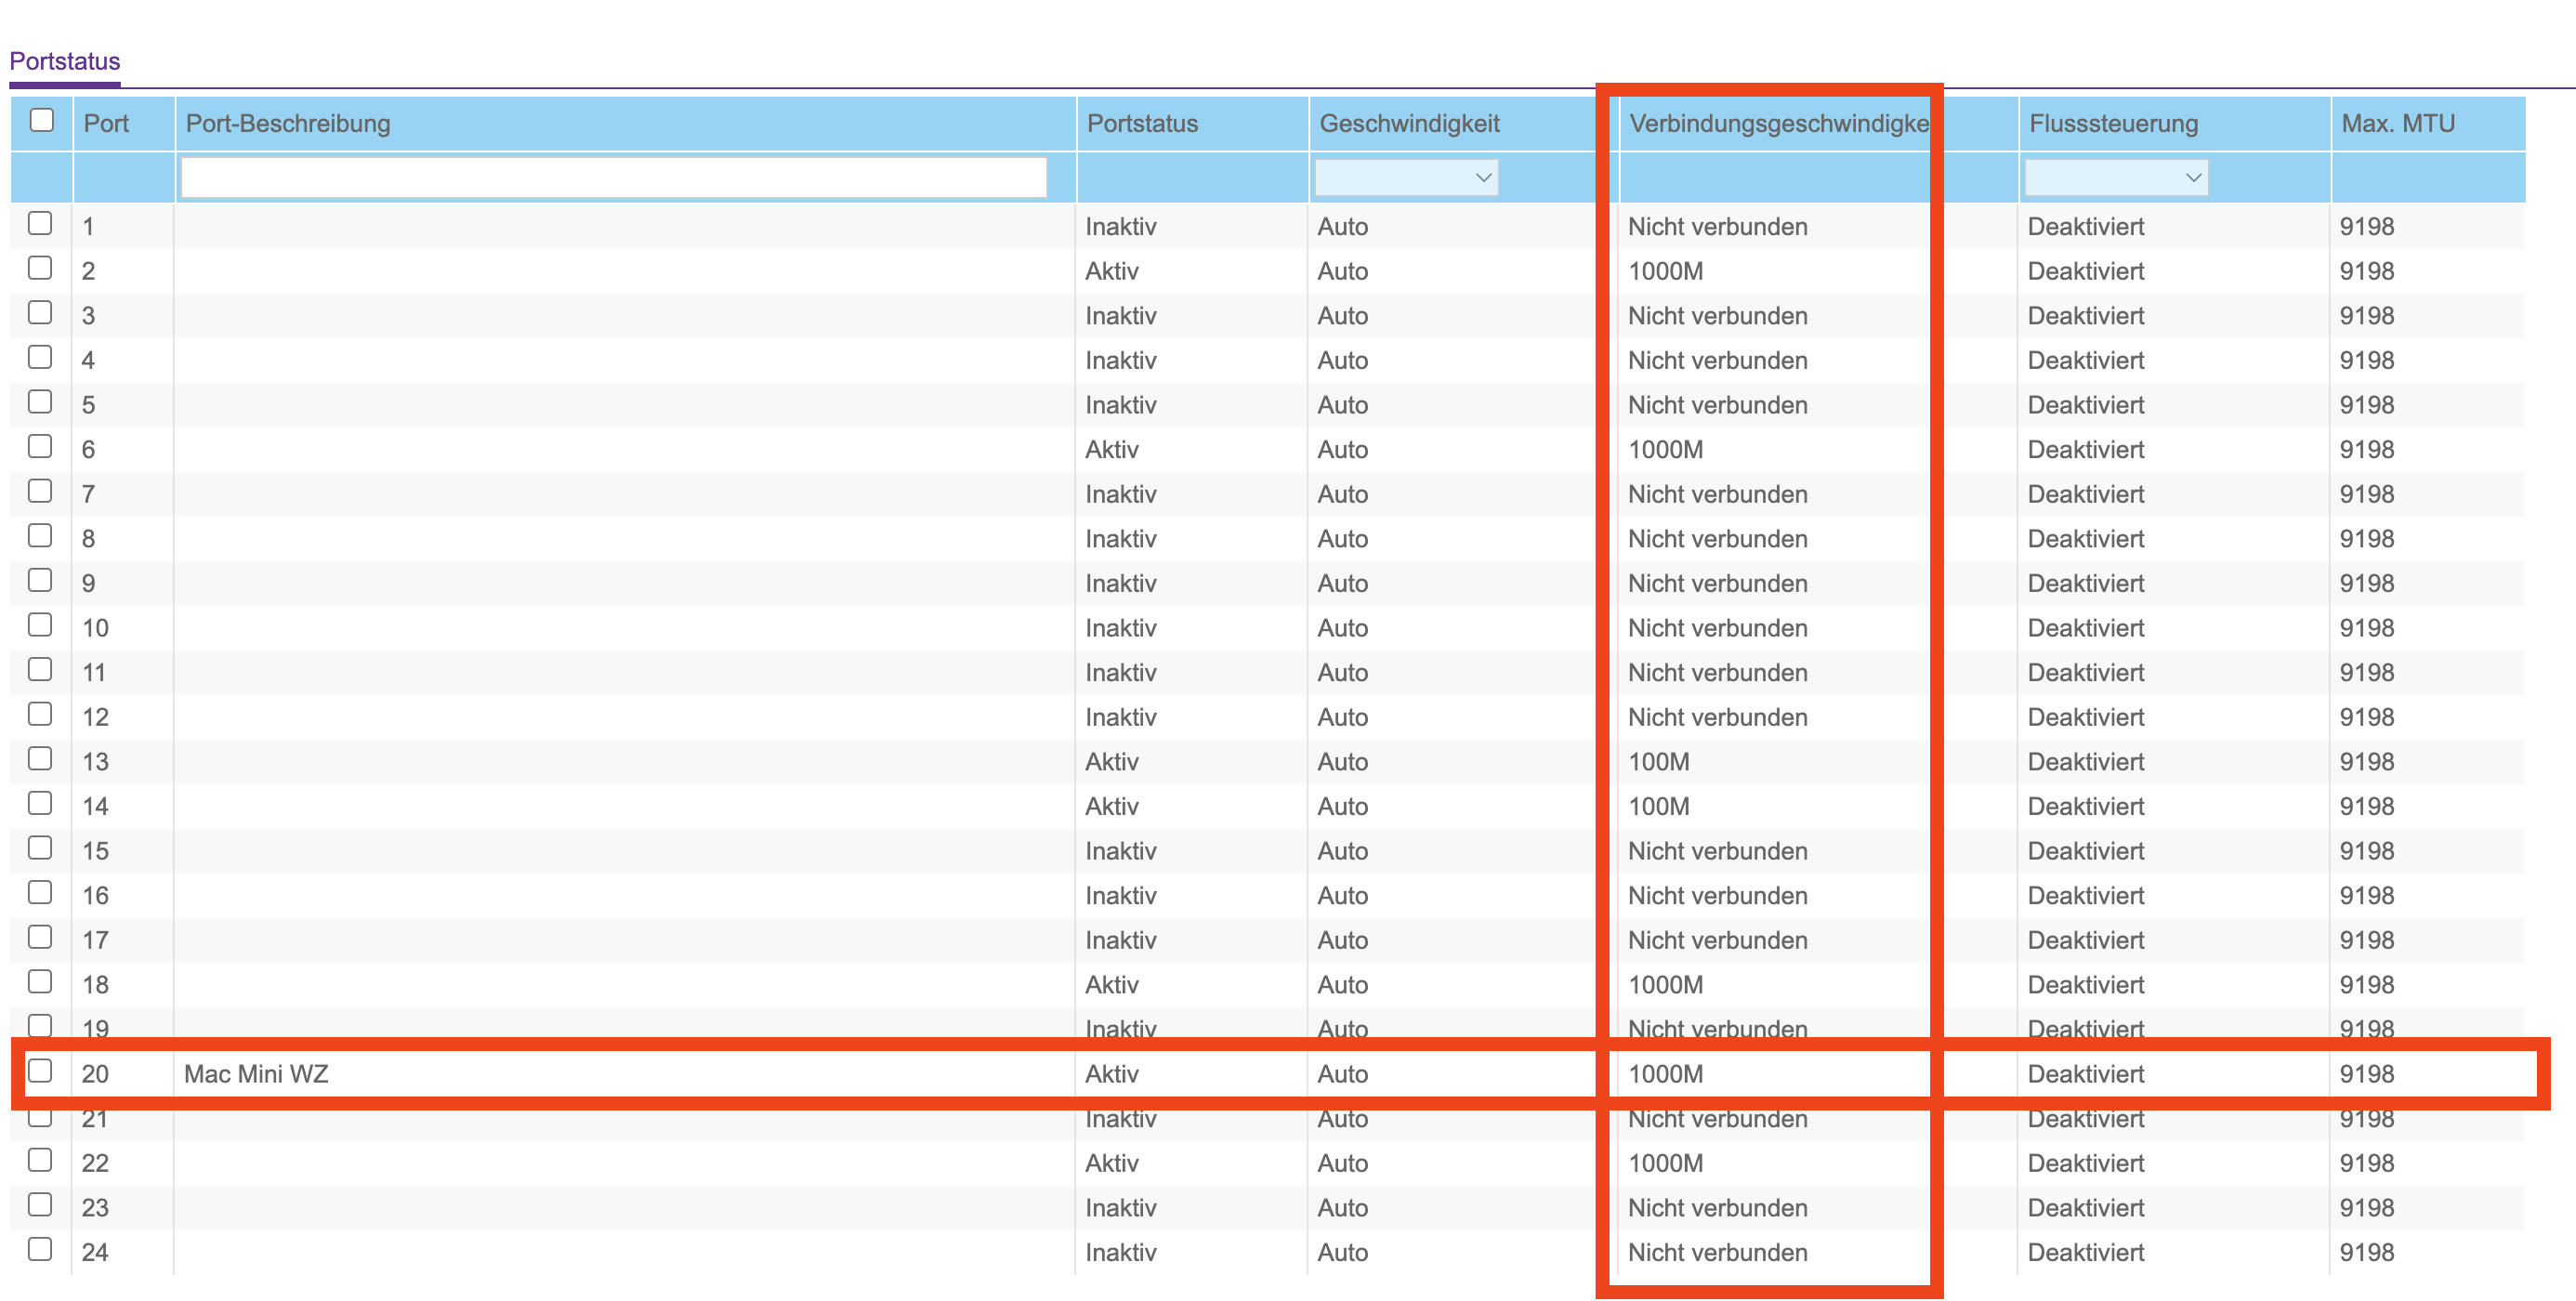This screenshot has height=1301, width=2576.
Task: Click the Port column header
Action: [x=106, y=123]
